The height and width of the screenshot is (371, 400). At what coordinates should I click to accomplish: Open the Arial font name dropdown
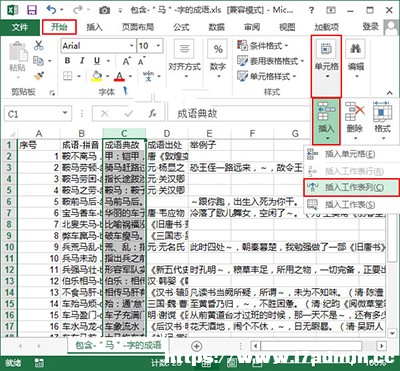132,46
